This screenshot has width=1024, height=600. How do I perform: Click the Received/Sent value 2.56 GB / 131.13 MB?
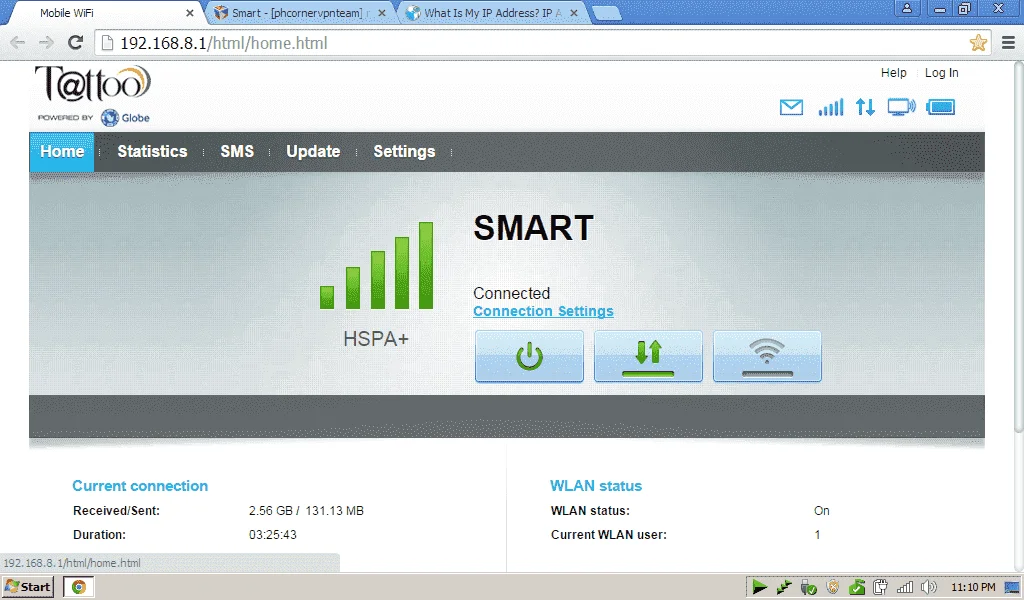pos(306,511)
